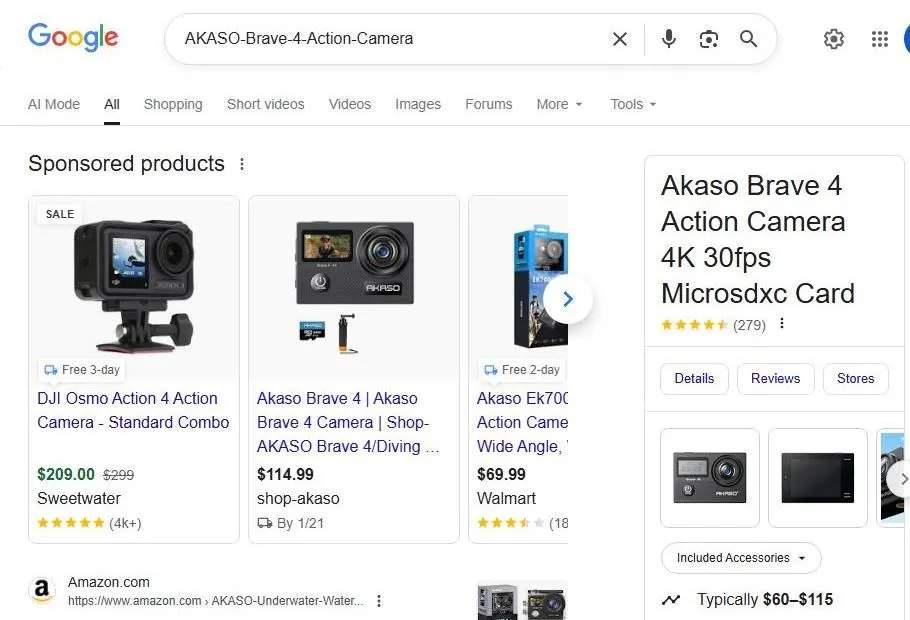Expand the Included Accessories dropdown

[741, 558]
